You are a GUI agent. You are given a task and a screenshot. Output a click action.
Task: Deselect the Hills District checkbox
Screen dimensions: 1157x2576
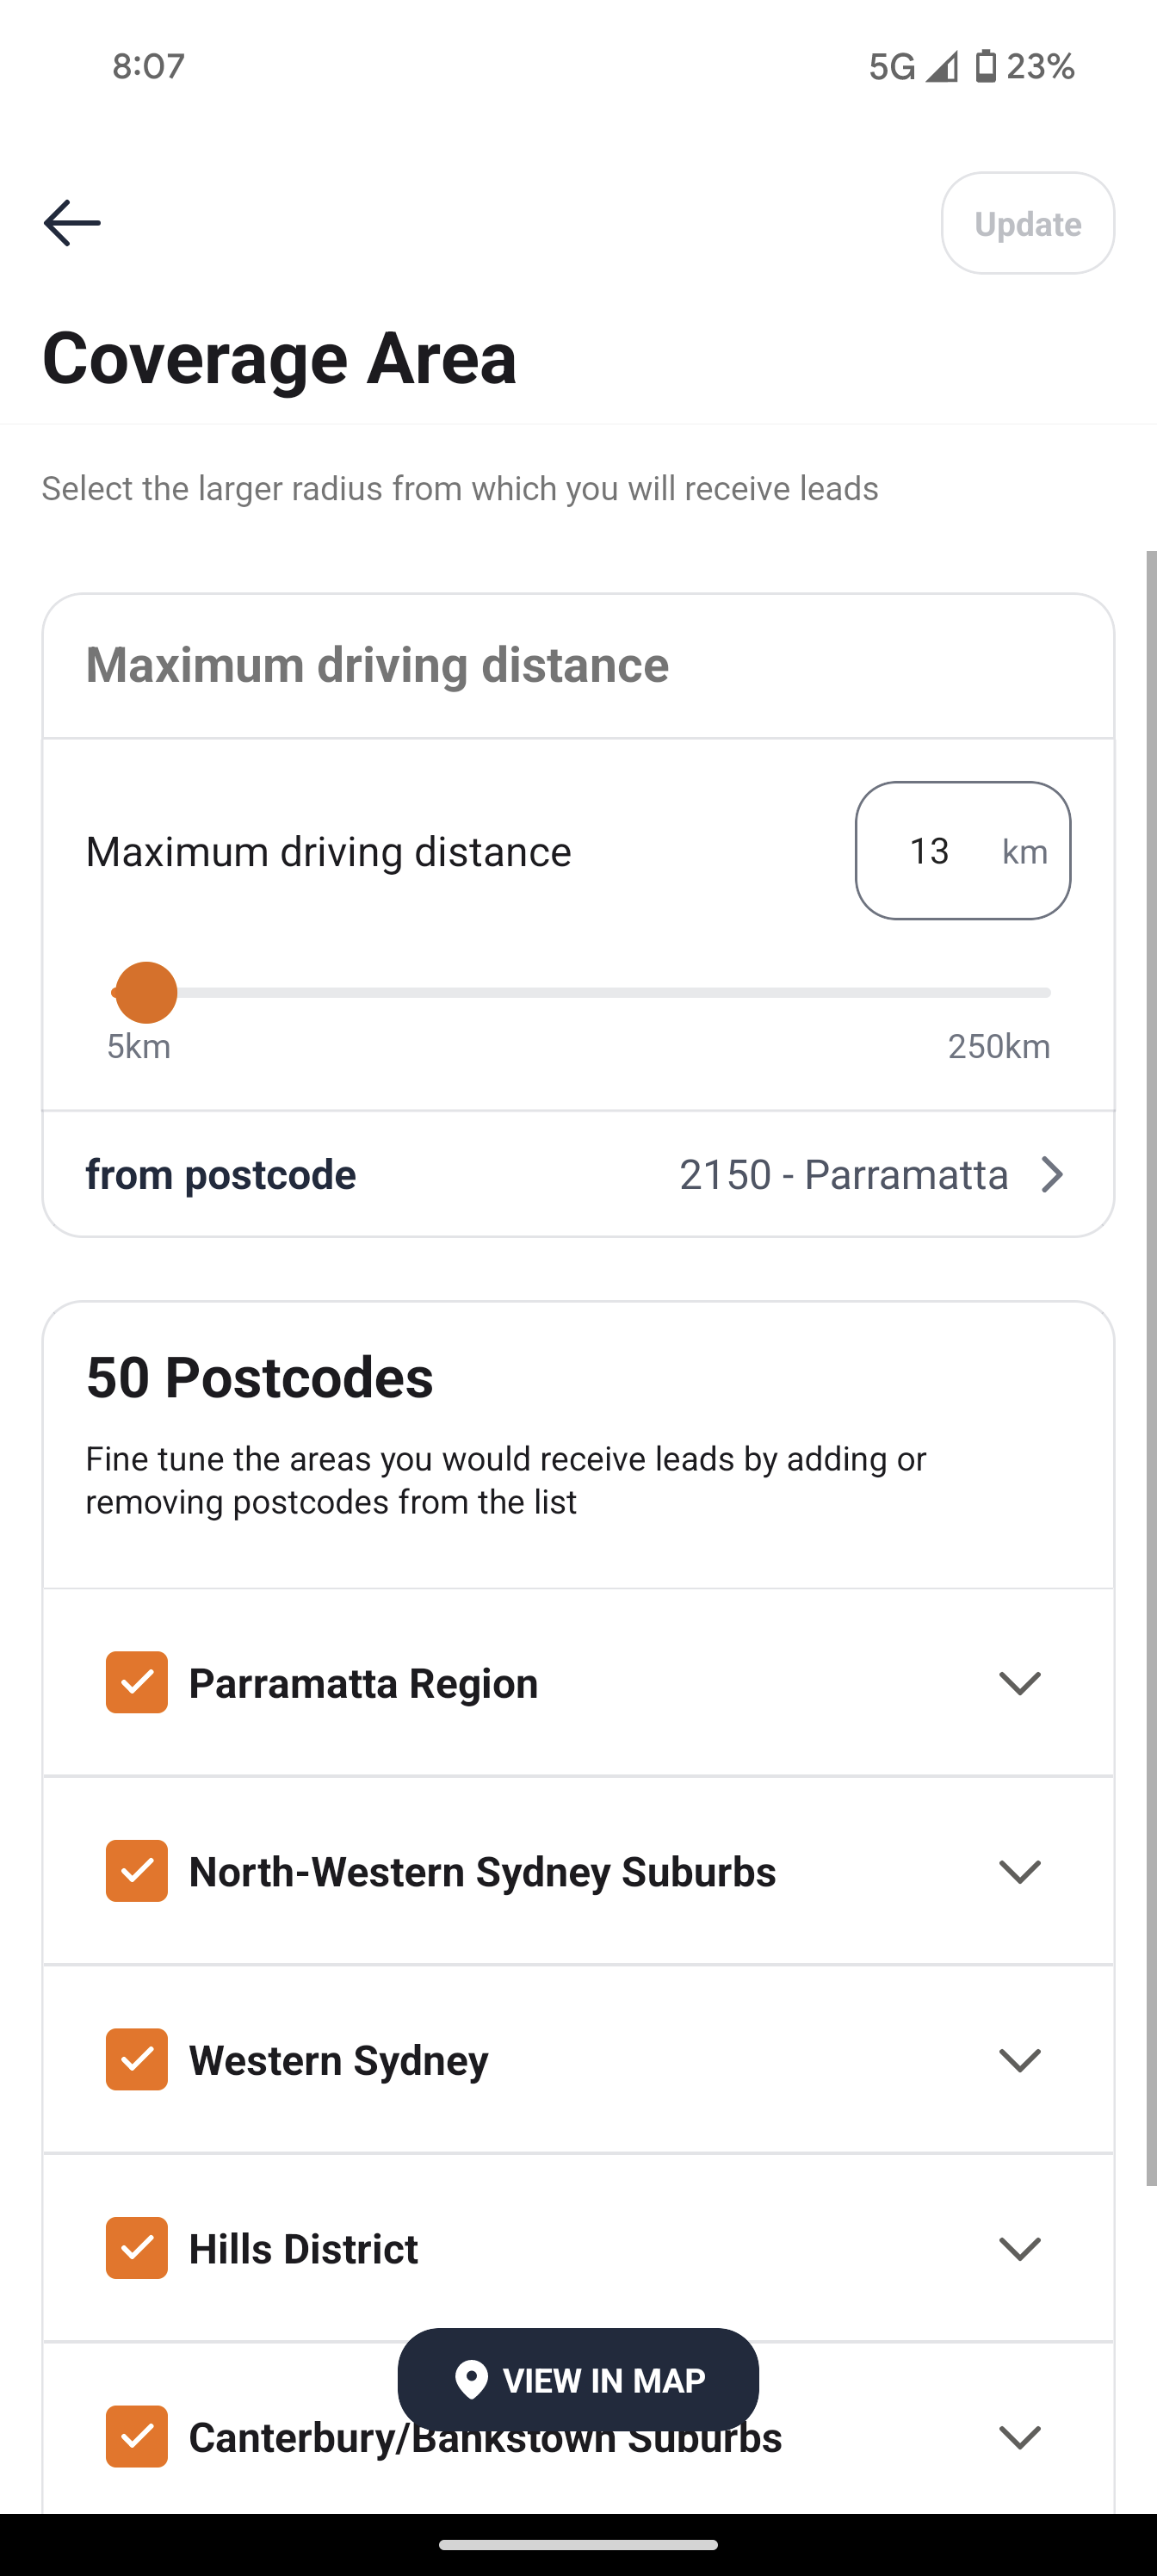137,2248
